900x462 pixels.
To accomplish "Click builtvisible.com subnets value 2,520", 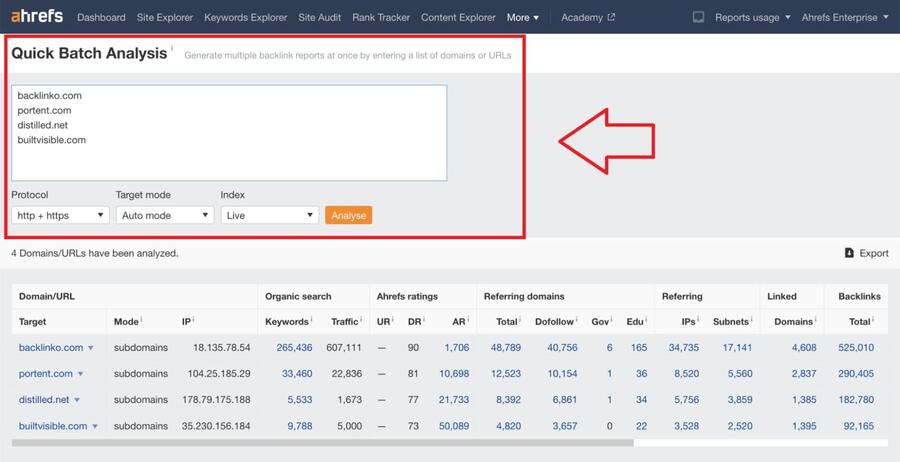I will tap(740, 426).
